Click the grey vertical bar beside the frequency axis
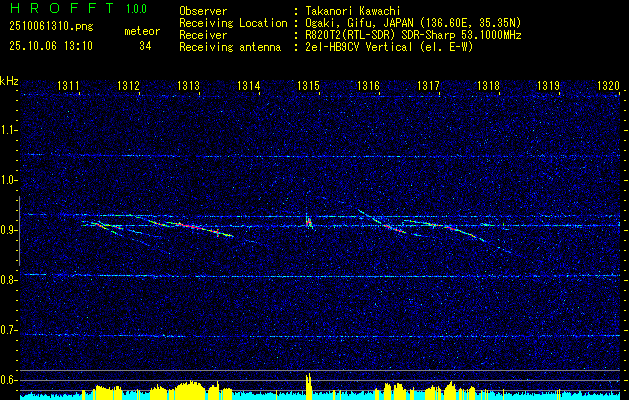629x400 pixels. tap(19, 231)
